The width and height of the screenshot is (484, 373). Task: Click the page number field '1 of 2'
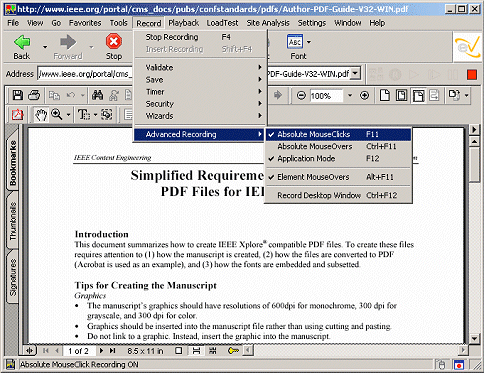click(78, 351)
